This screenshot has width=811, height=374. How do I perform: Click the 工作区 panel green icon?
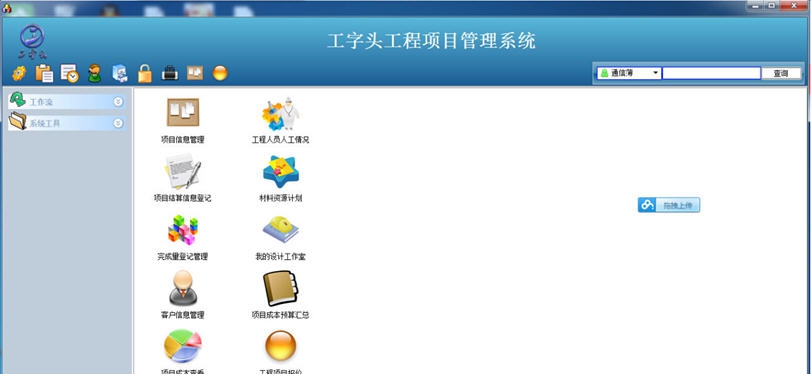tap(18, 100)
